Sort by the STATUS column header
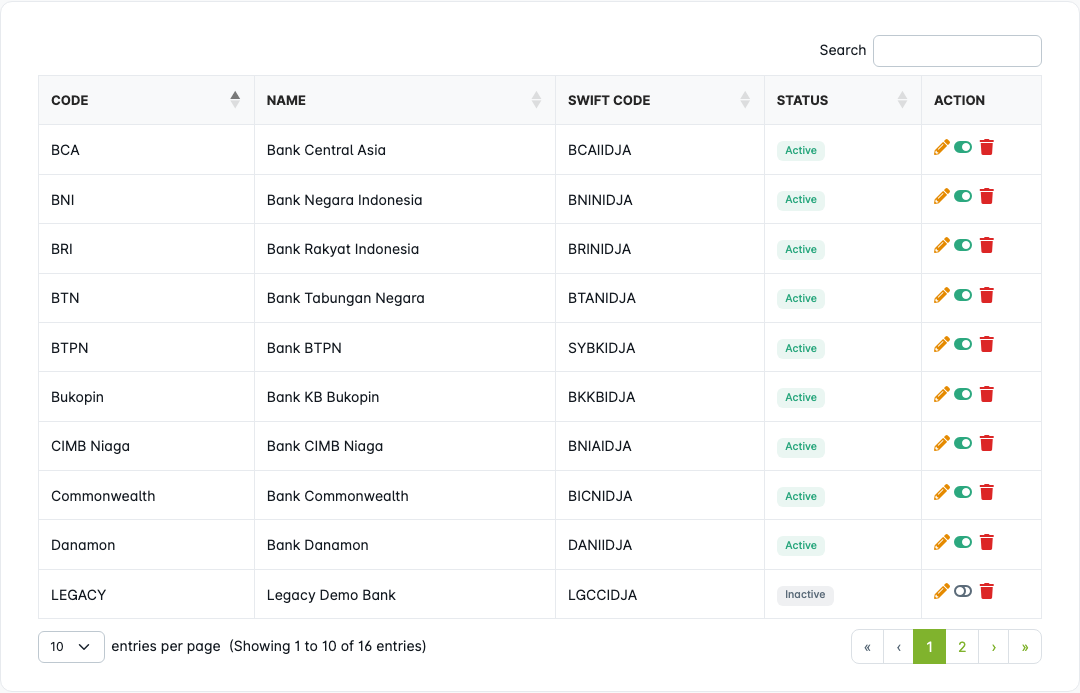The height and width of the screenshot is (693, 1080). tap(842, 100)
